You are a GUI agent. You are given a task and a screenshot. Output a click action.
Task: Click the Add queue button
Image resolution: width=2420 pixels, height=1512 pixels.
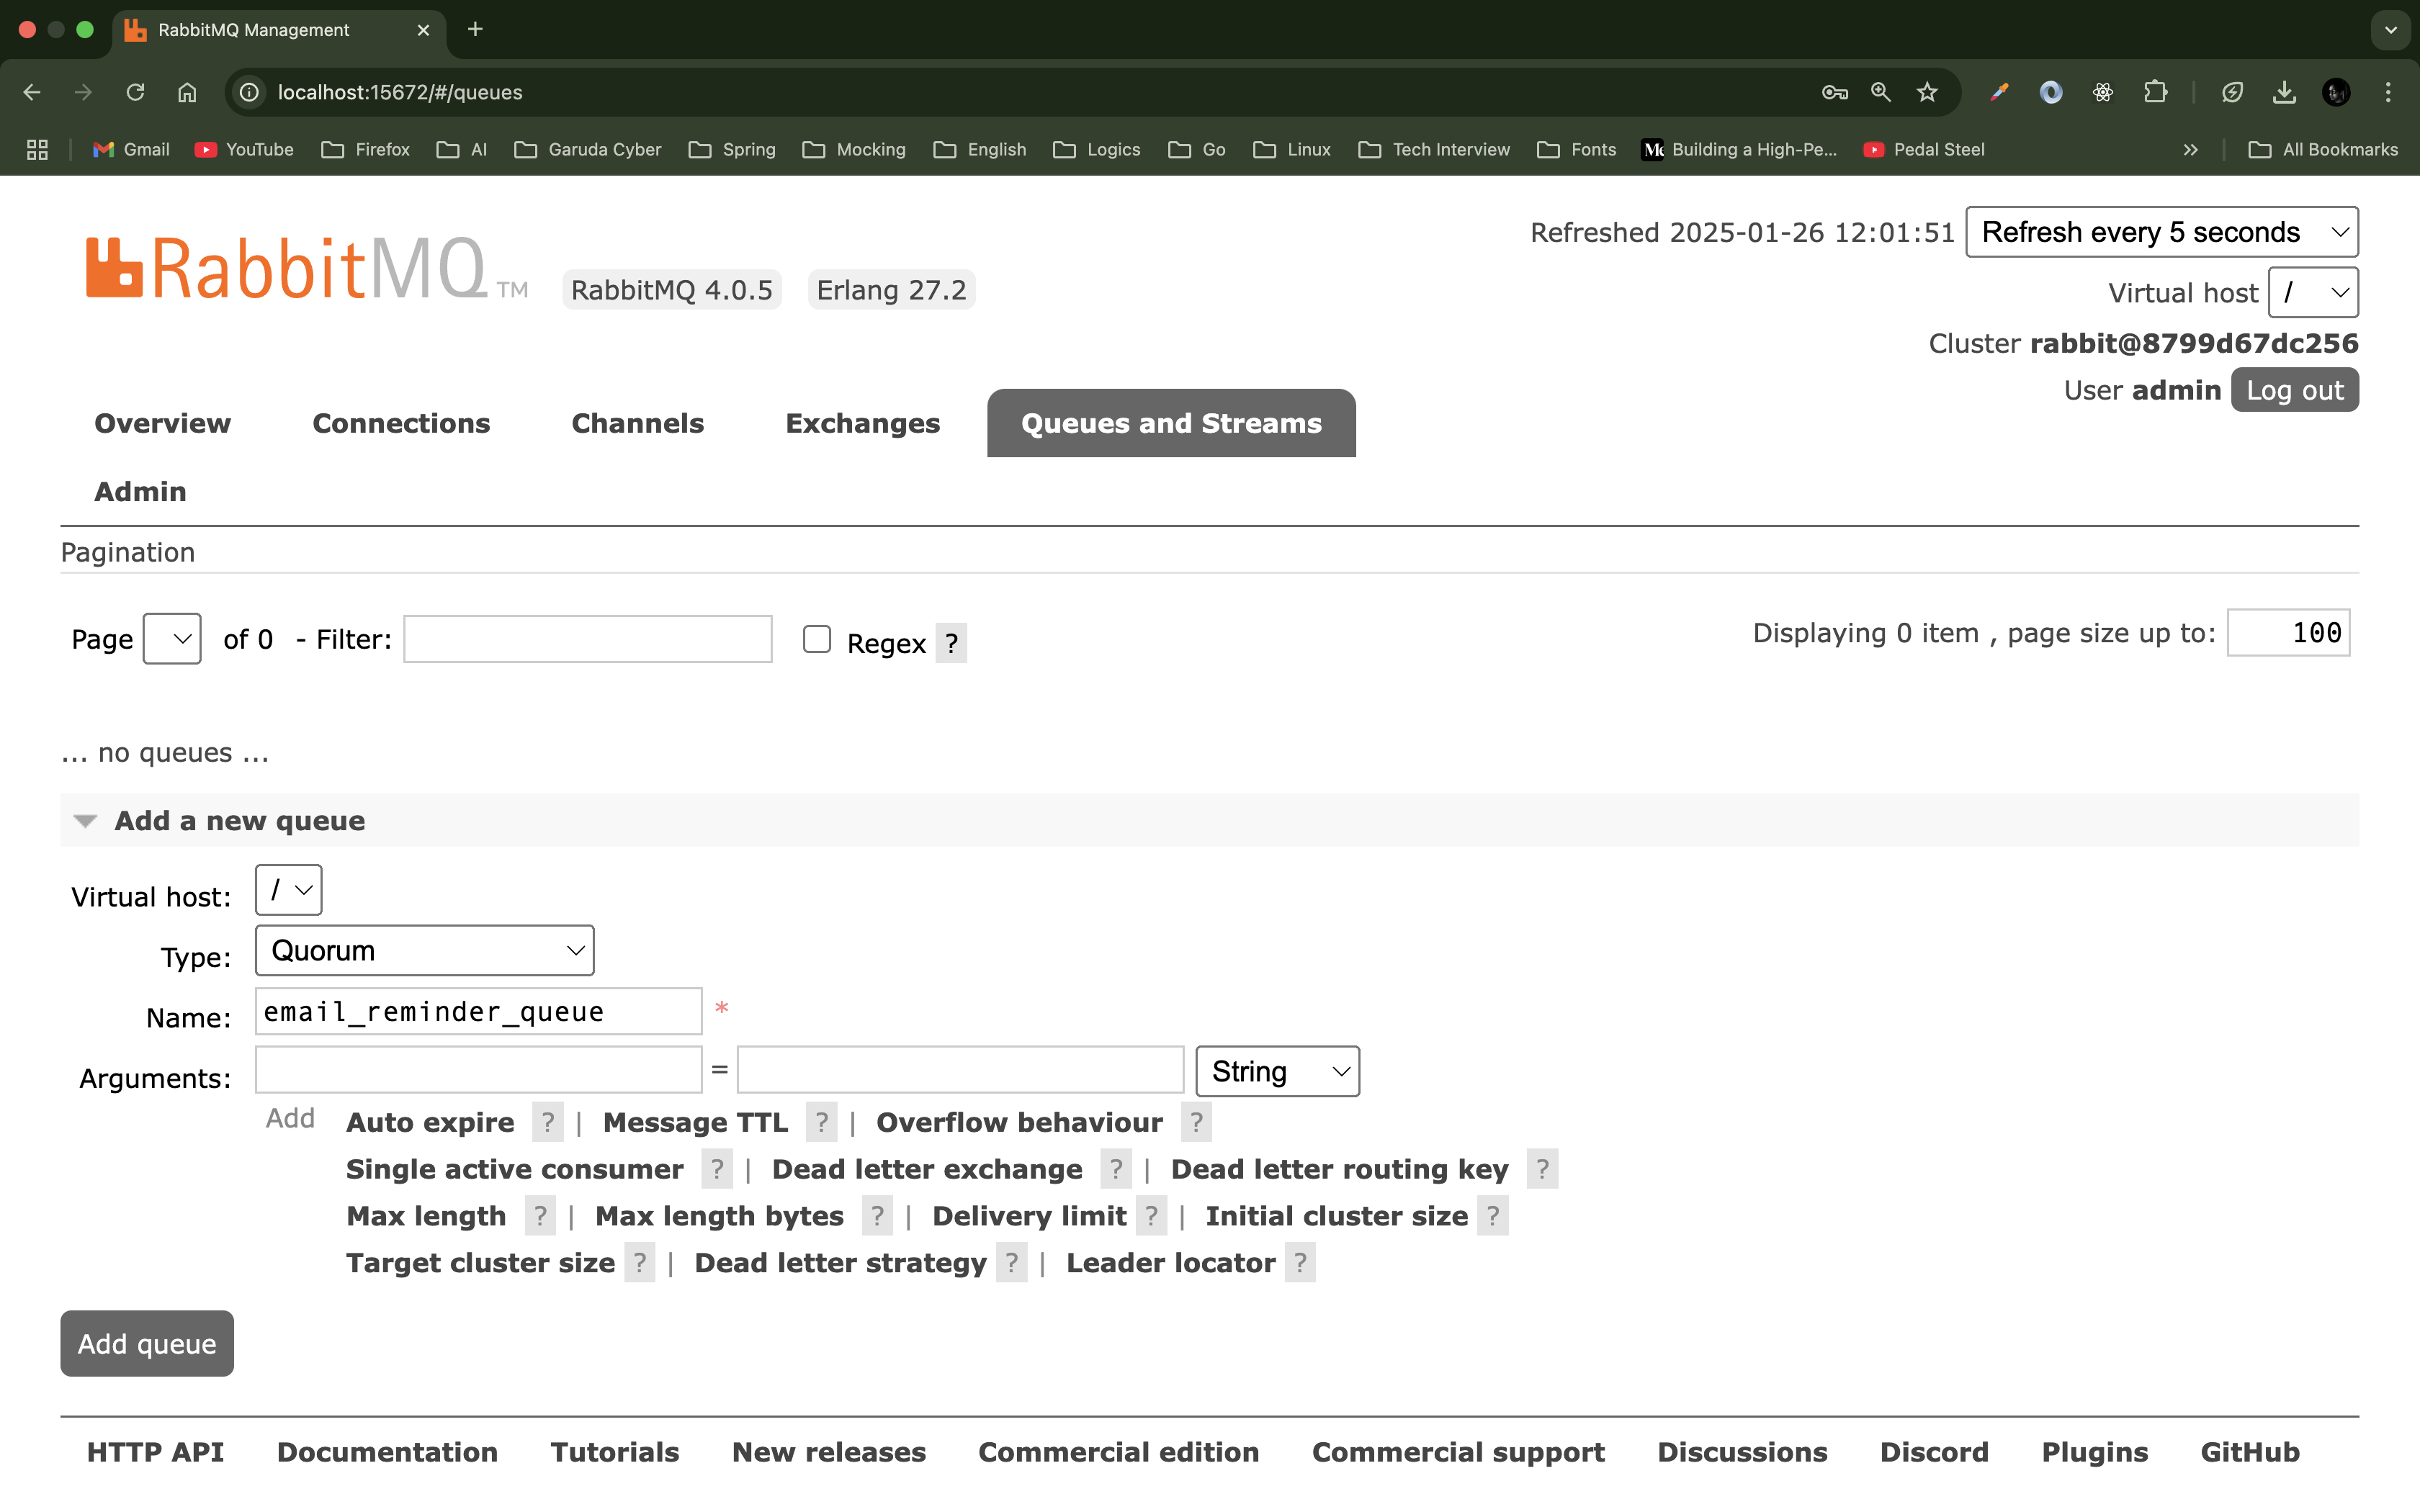147,1343
